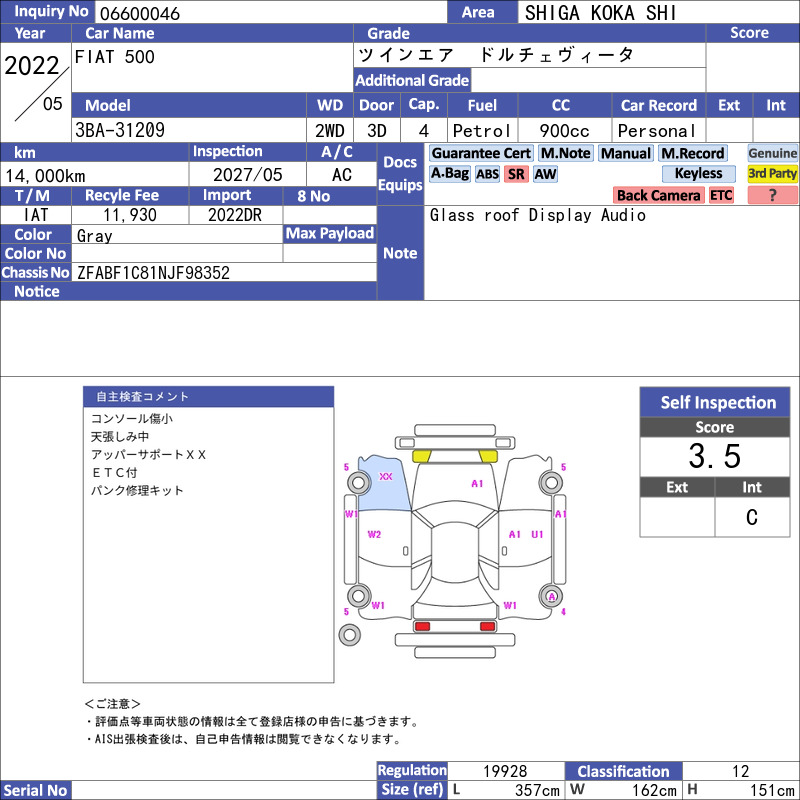Select the 3D door value
Image resolution: width=800 pixels, height=800 pixels.
point(377,131)
